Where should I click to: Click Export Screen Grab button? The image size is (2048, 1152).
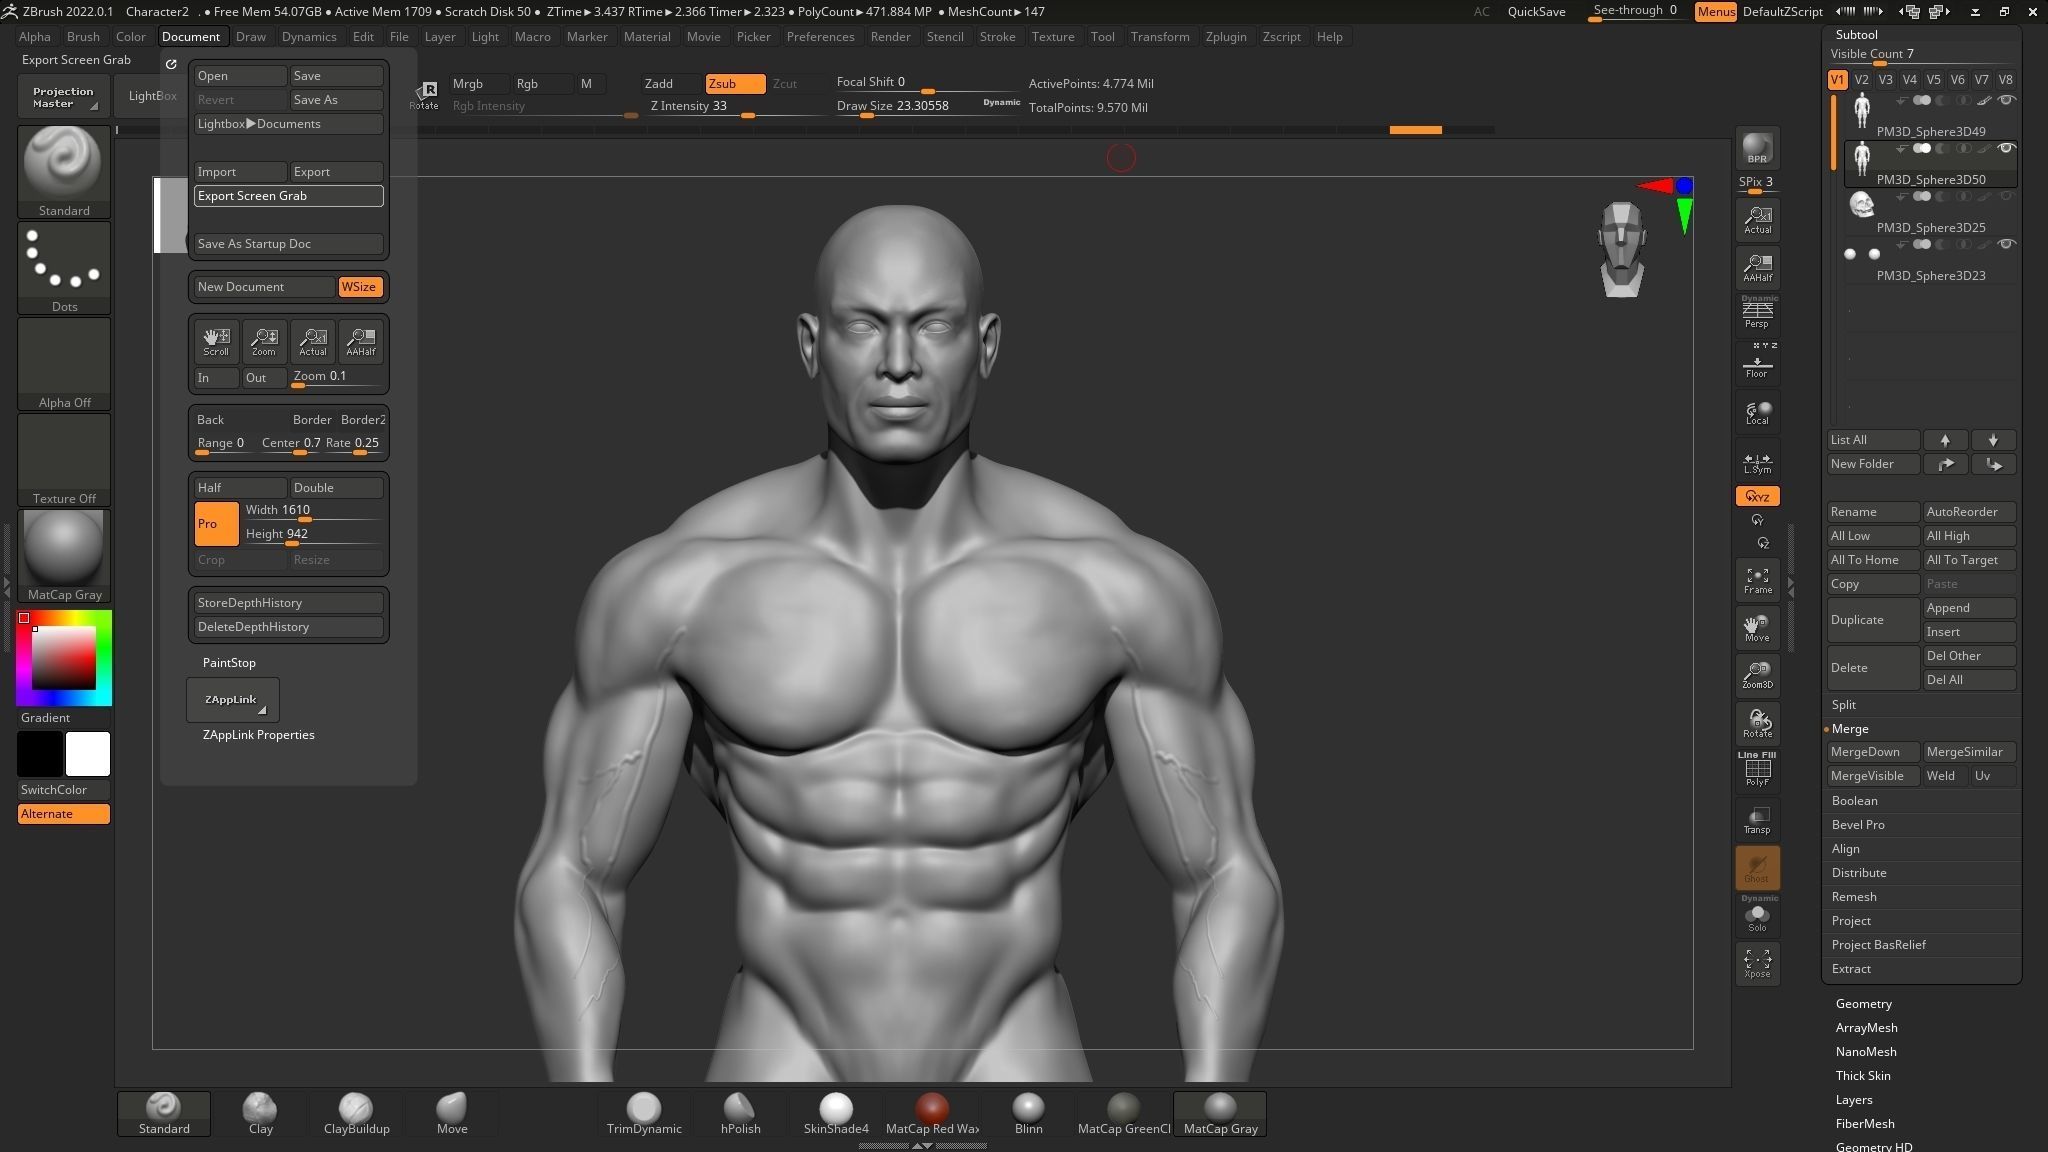[x=288, y=196]
